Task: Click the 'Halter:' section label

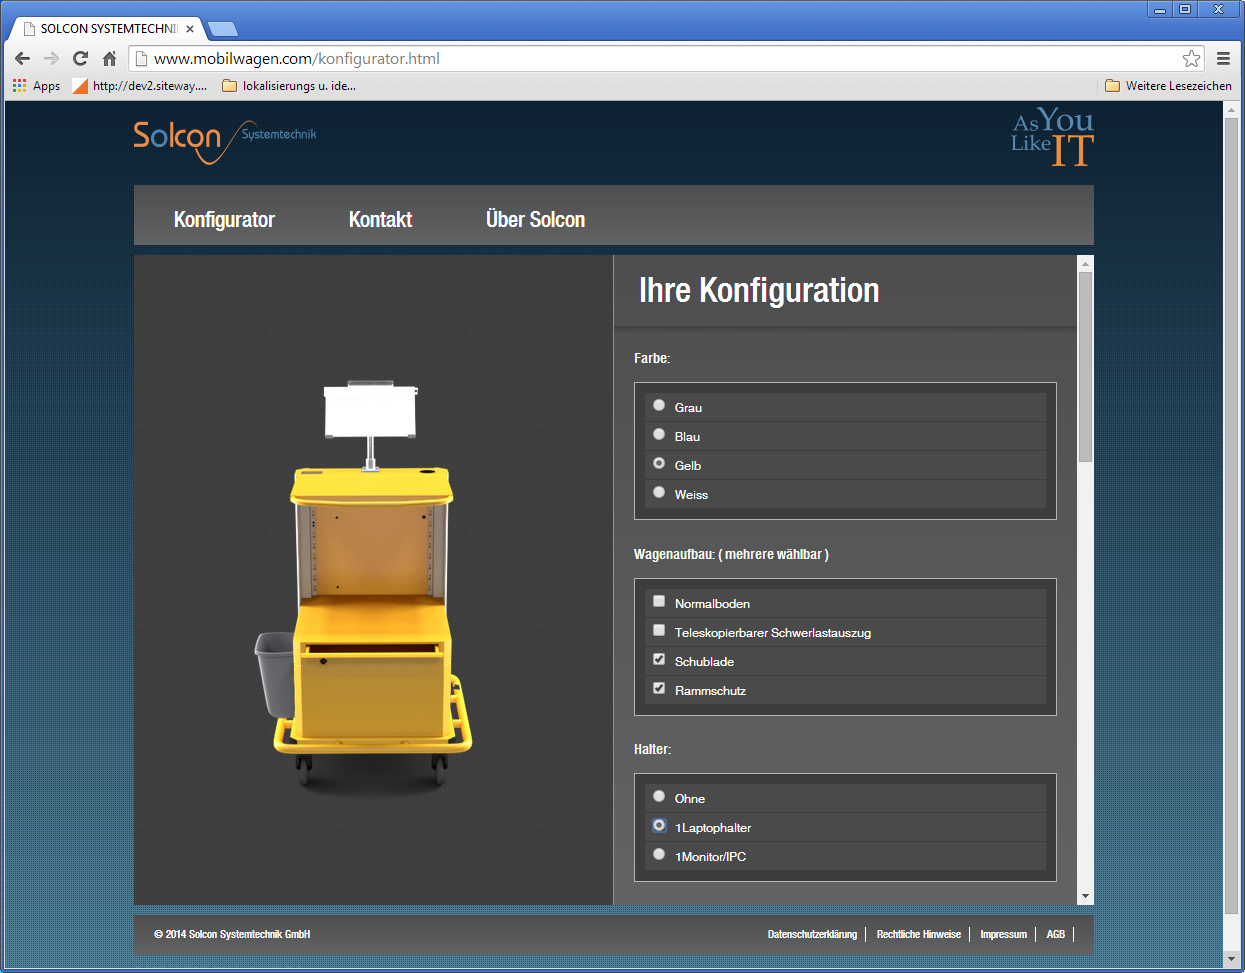Action: [x=653, y=749]
